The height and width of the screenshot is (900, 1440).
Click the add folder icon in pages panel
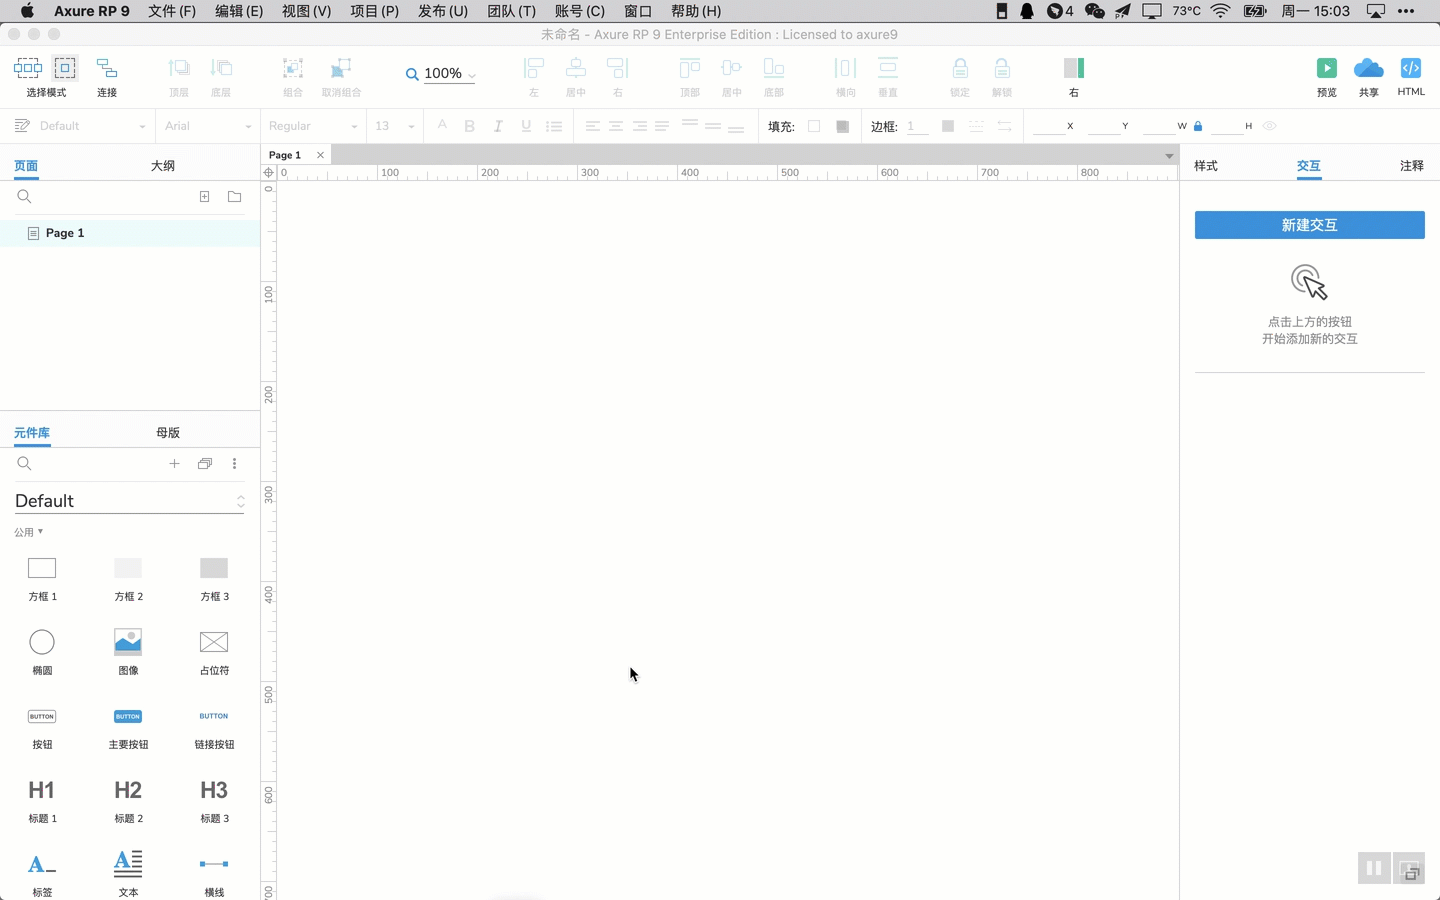235,197
